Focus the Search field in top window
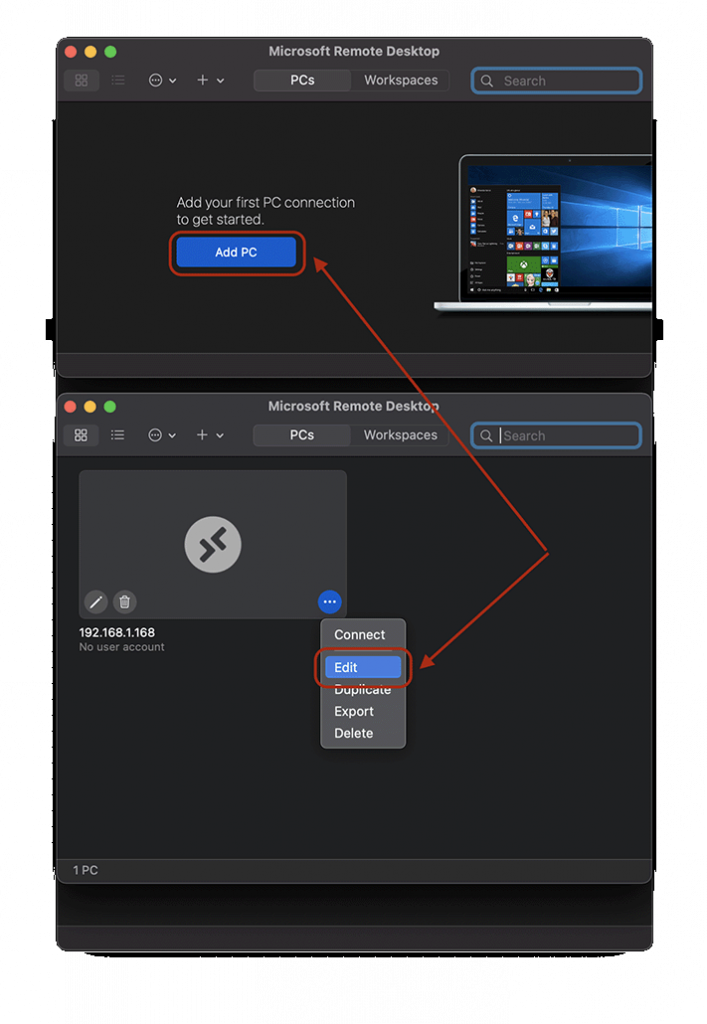Image resolution: width=707 pixels, height=1024 pixels. [x=556, y=81]
